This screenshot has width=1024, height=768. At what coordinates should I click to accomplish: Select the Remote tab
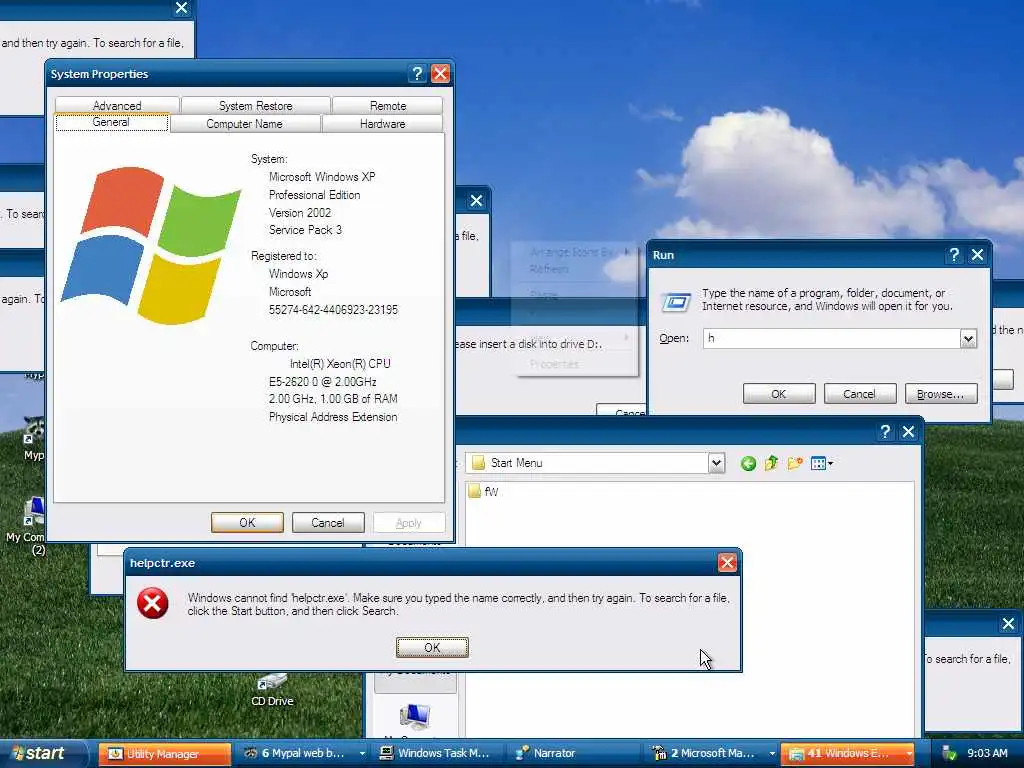tap(388, 105)
